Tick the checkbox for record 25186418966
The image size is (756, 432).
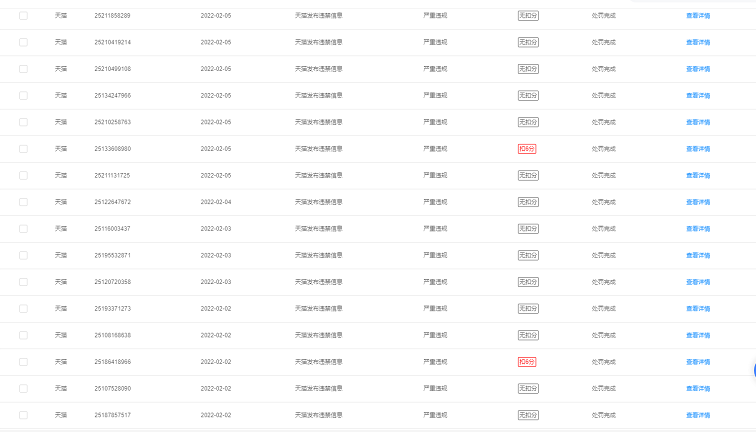point(23,362)
